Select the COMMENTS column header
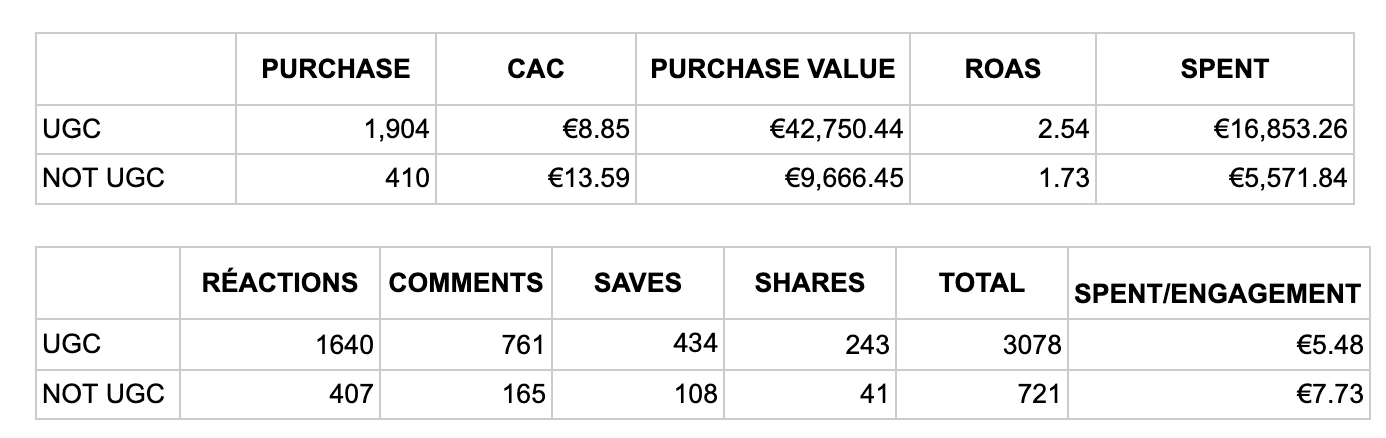 [466, 283]
